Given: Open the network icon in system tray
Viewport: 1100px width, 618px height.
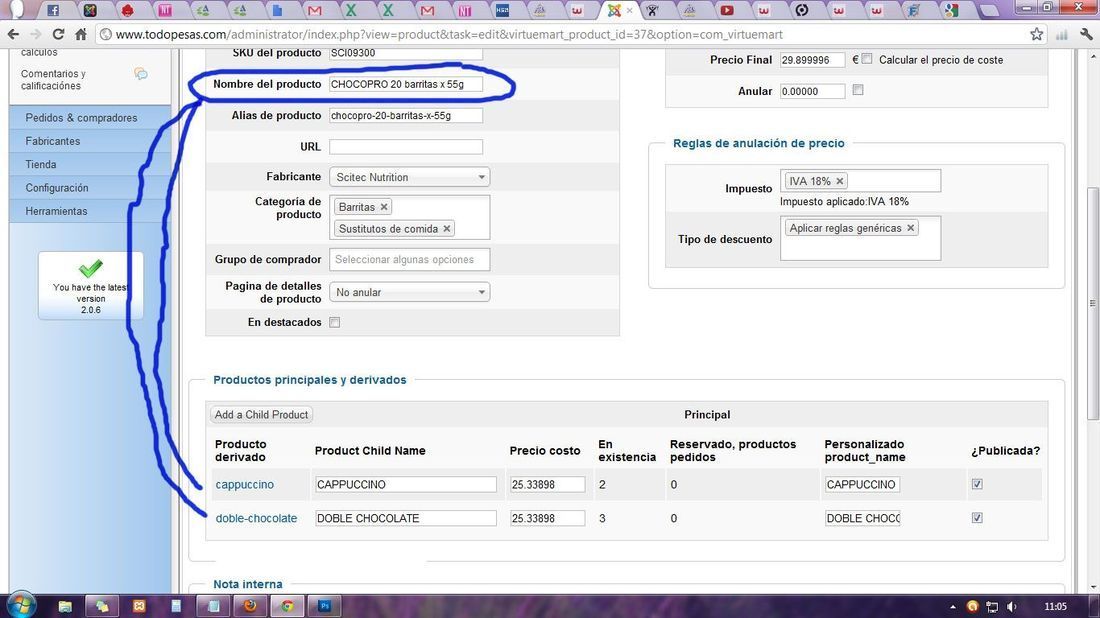Looking at the screenshot, I should (992, 607).
